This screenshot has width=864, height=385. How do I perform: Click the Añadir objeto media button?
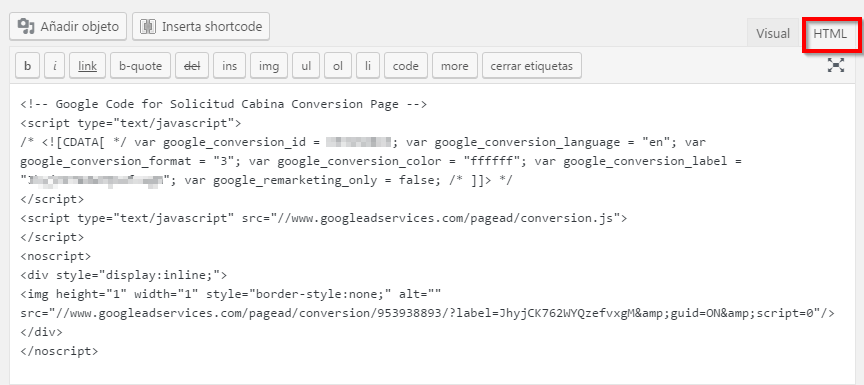[x=68, y=26]
